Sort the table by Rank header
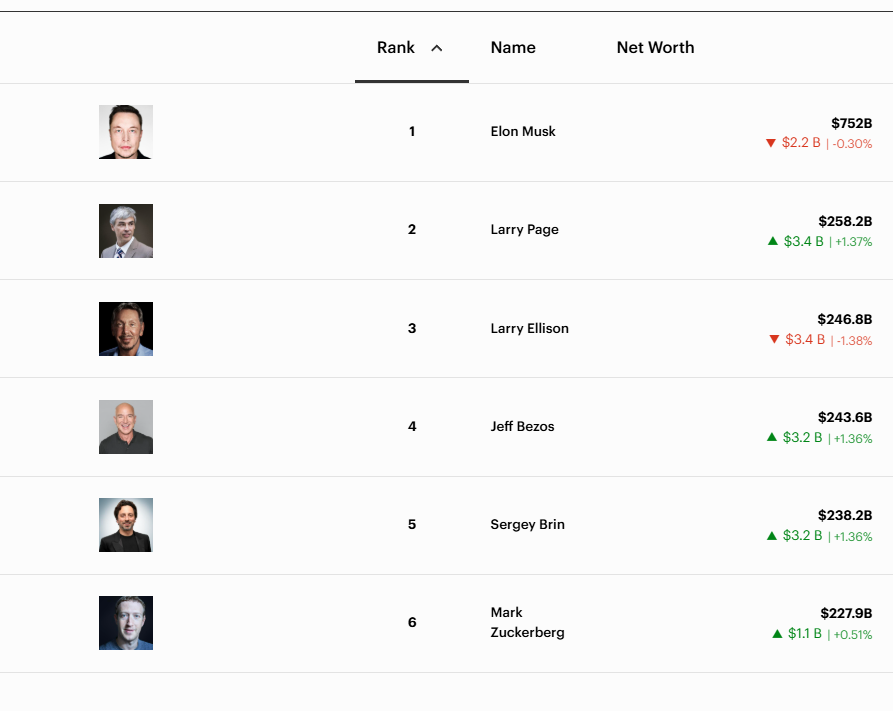893x711 pixels. pyautogui.click(x=396, y=48)
